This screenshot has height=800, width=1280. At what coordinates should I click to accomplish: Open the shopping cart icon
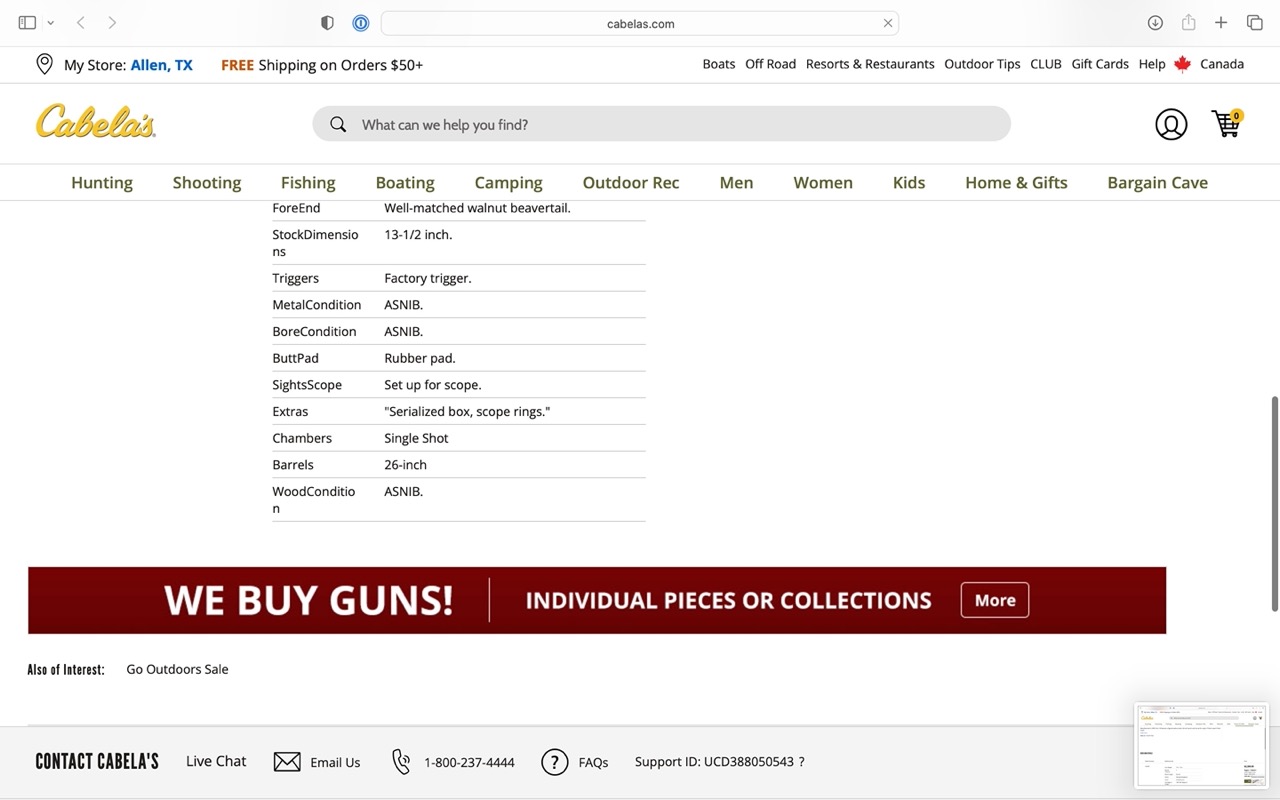[x=1225, y=124]
